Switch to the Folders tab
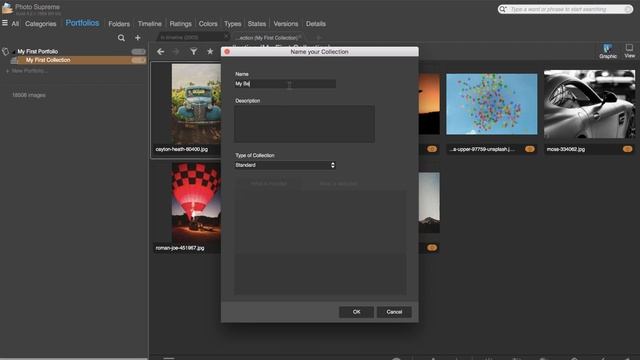 pos(119,24)
